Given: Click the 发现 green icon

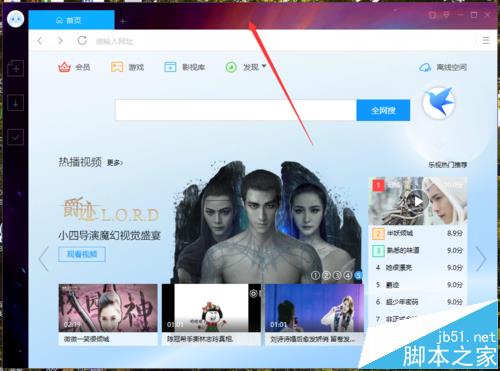Looking at the screenshot, I should 231,67.
